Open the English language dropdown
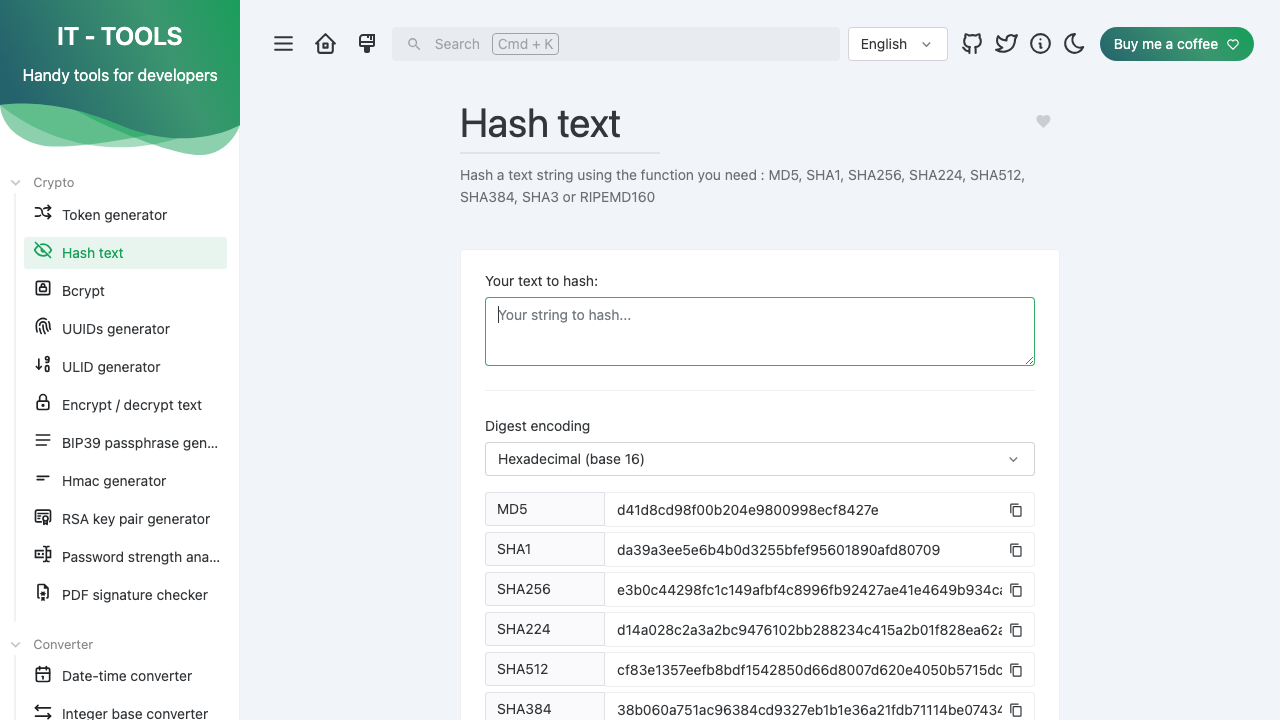1280x720 pixels. pos(897,44)
